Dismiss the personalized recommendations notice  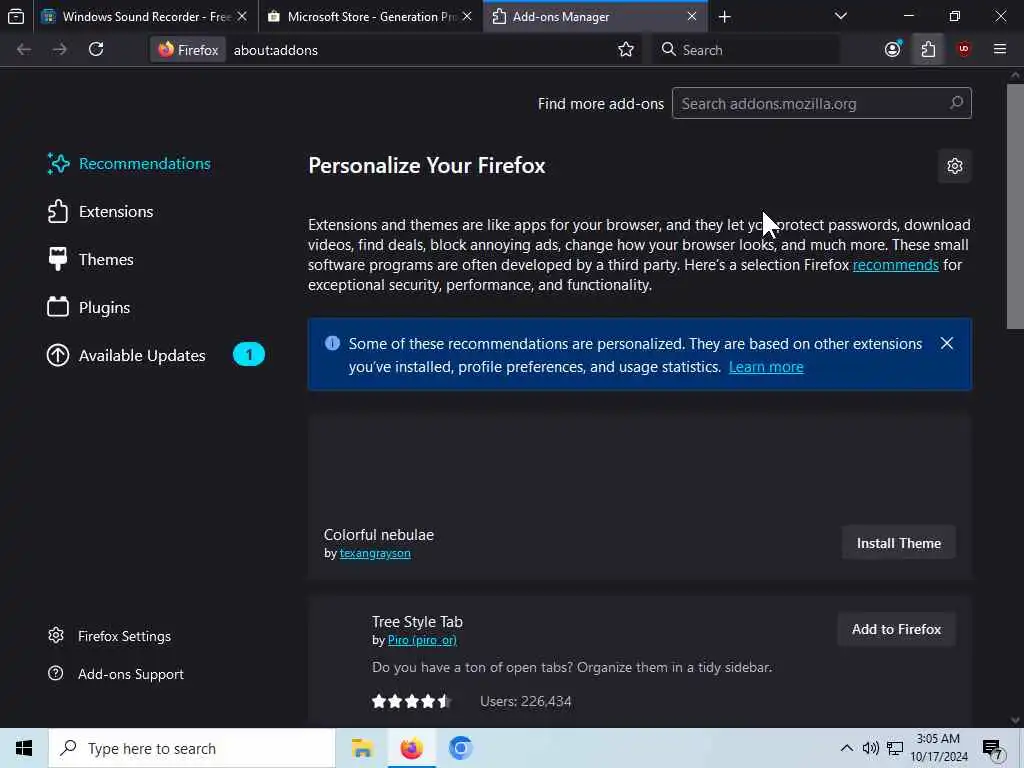[947, 344]
